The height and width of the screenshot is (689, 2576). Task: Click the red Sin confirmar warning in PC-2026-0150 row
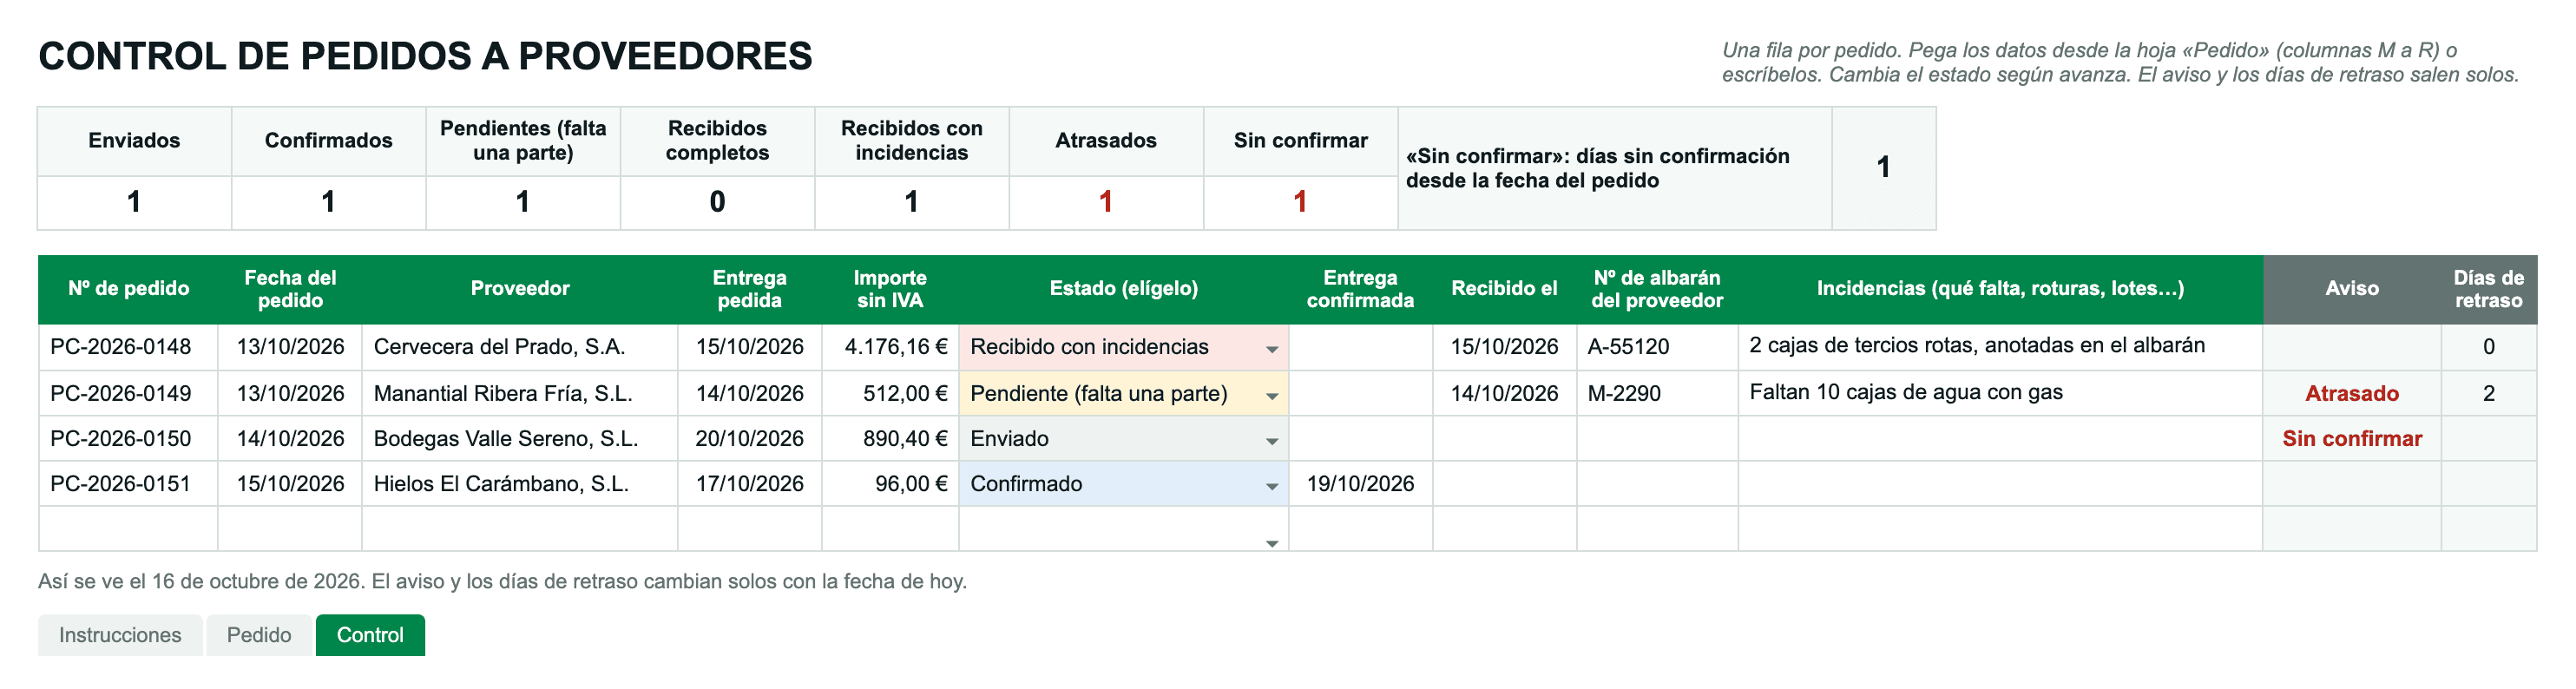tap(2352, 438)
